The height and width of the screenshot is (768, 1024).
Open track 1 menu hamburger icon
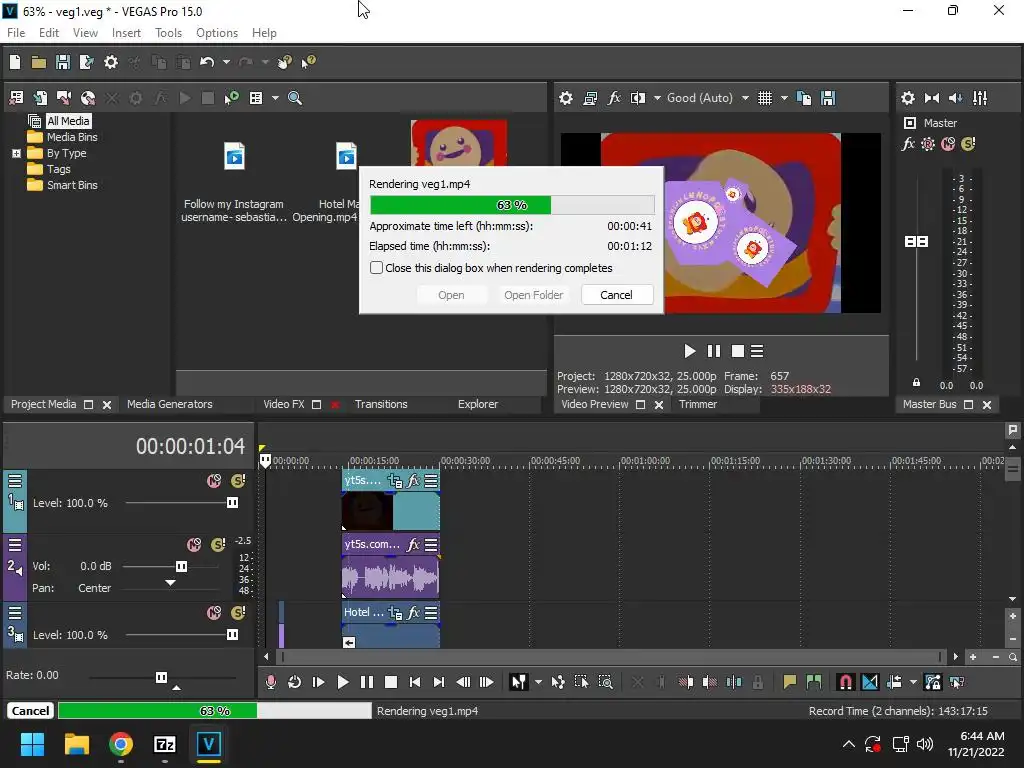coord(15,481)
